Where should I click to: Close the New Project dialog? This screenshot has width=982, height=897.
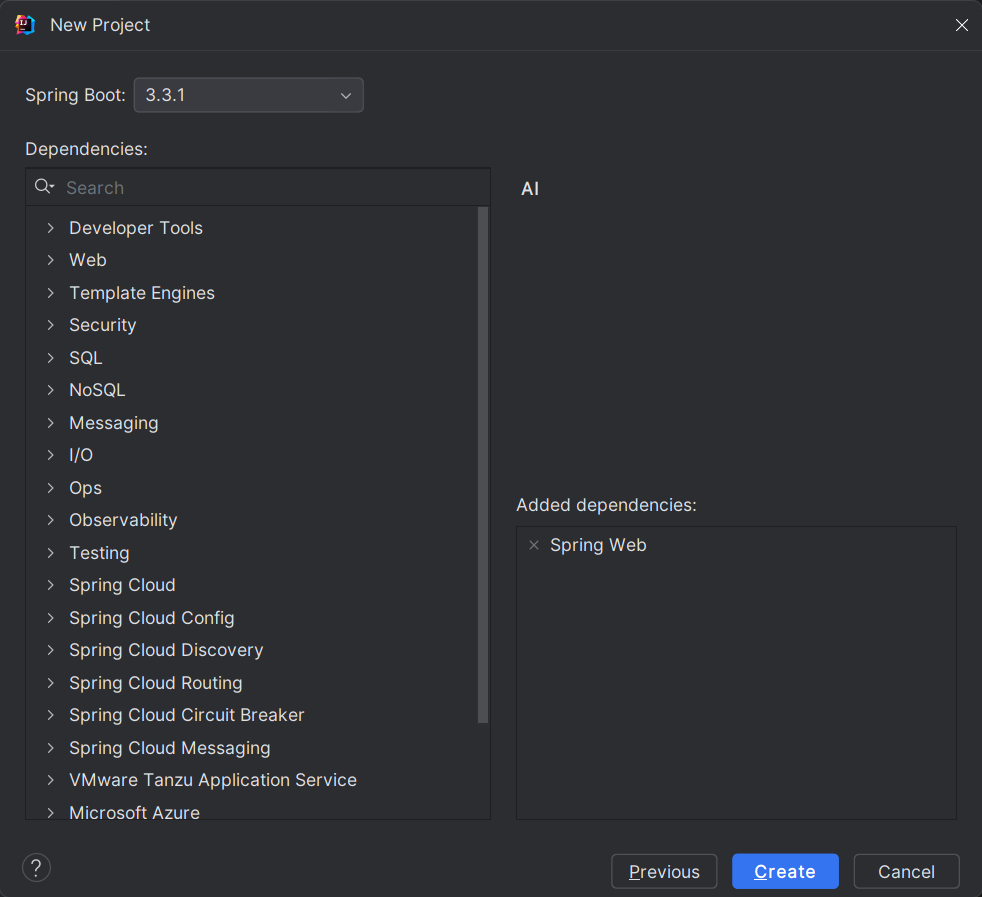(x=961, y=25)
